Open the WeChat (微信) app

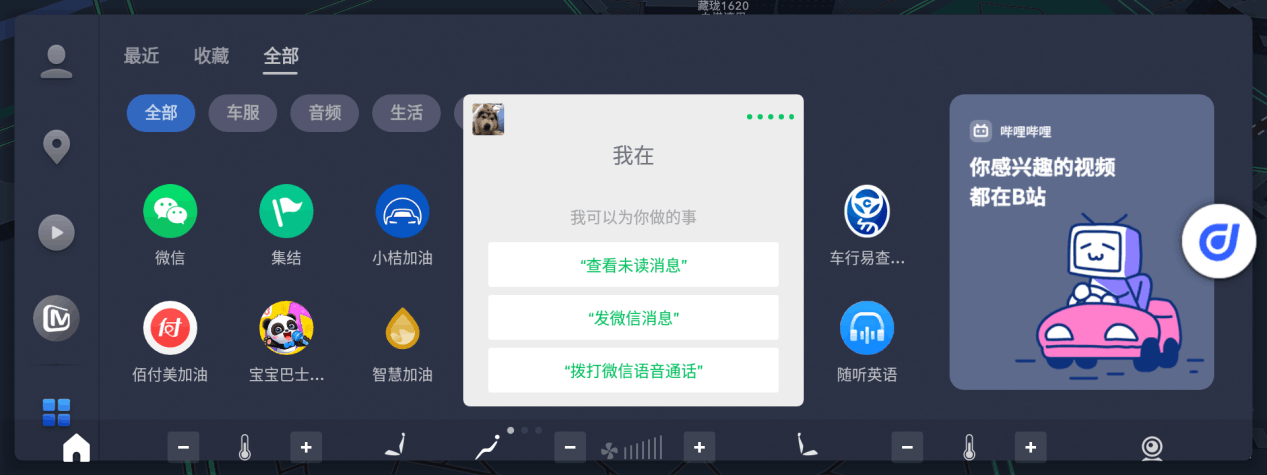[170, 211]
